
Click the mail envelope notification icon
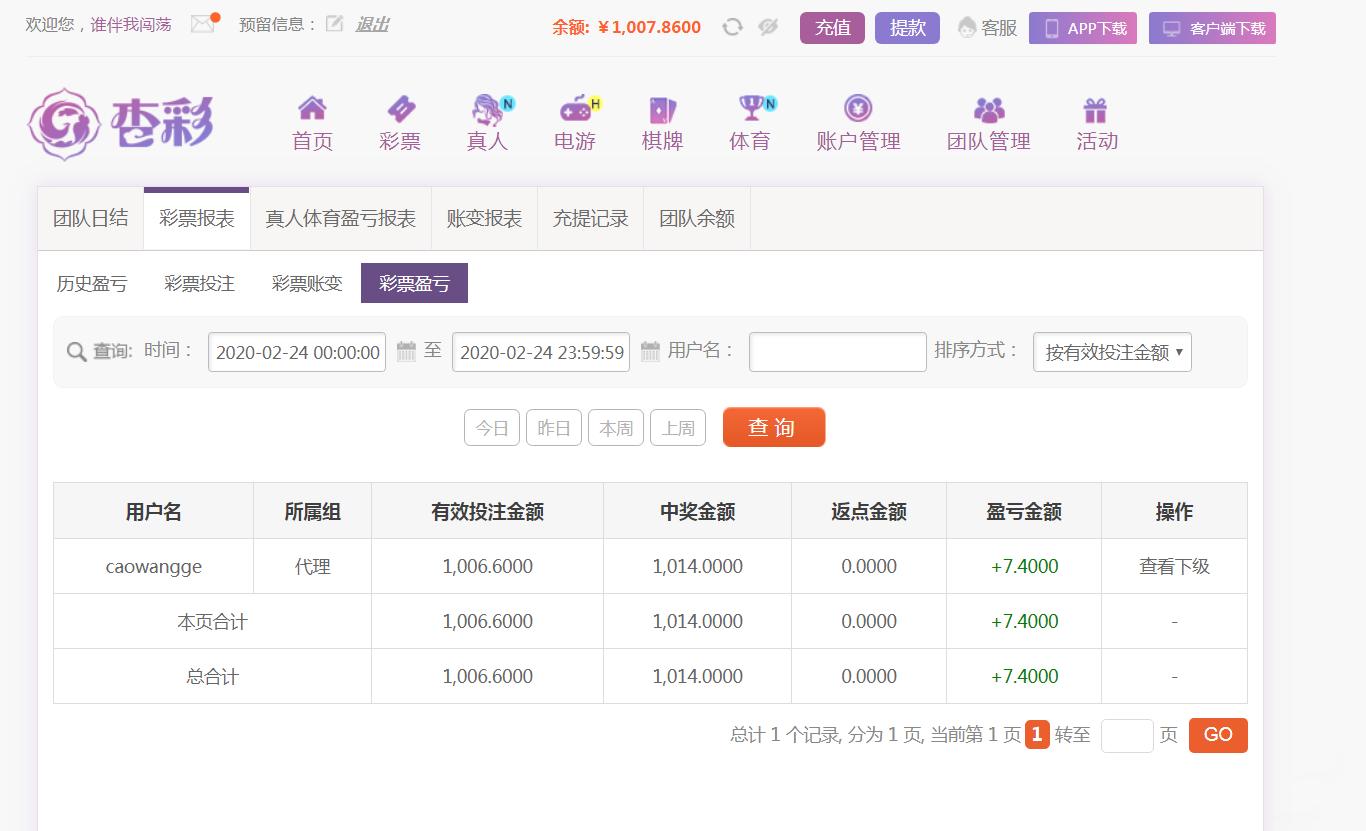point(203,24)
